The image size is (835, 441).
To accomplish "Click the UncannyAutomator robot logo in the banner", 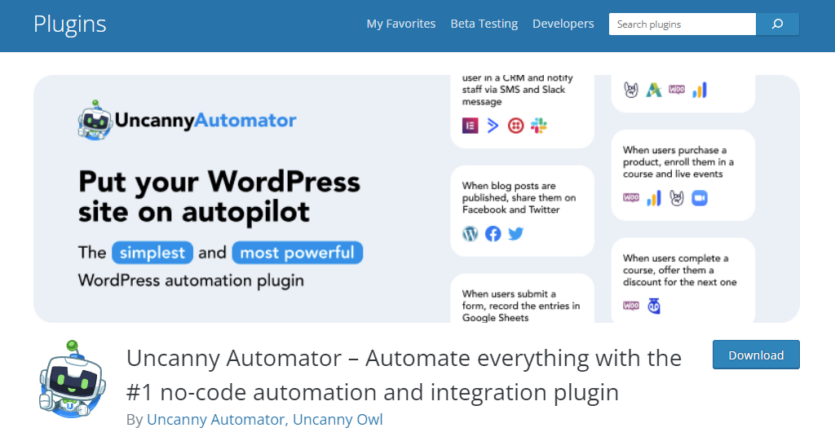I will (186, 120).
